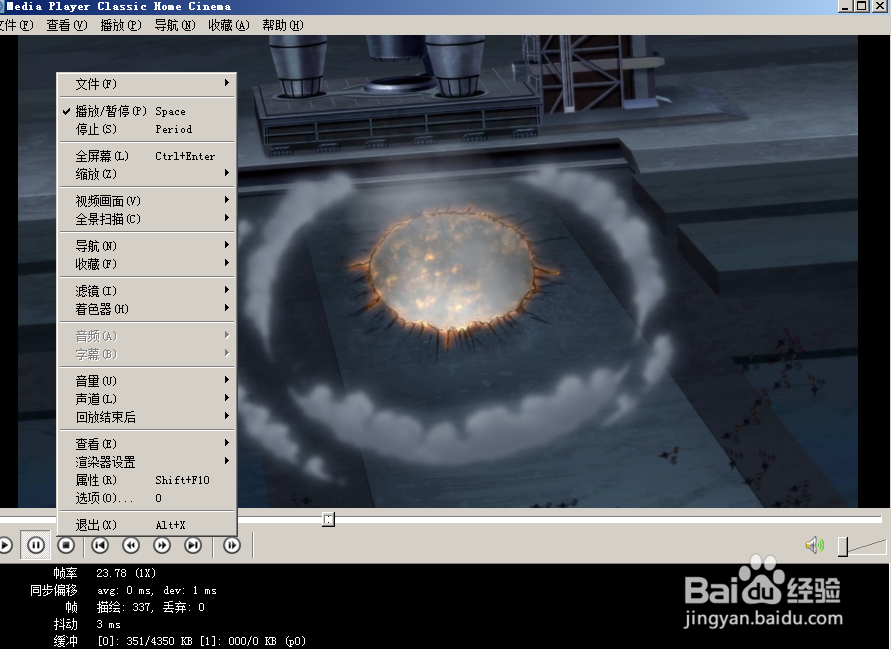Close the Media Player Classic window

pos(879,6)
